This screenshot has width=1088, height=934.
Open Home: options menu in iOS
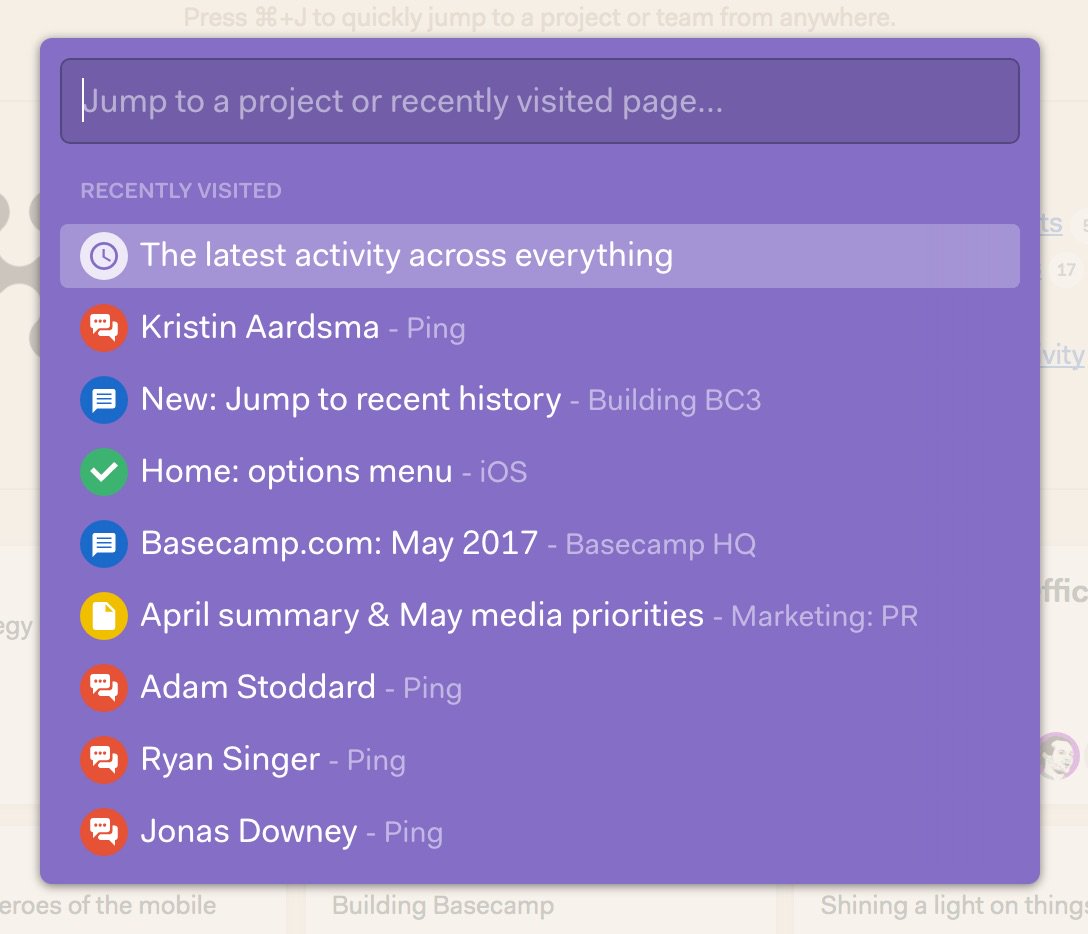pos(540,473)
